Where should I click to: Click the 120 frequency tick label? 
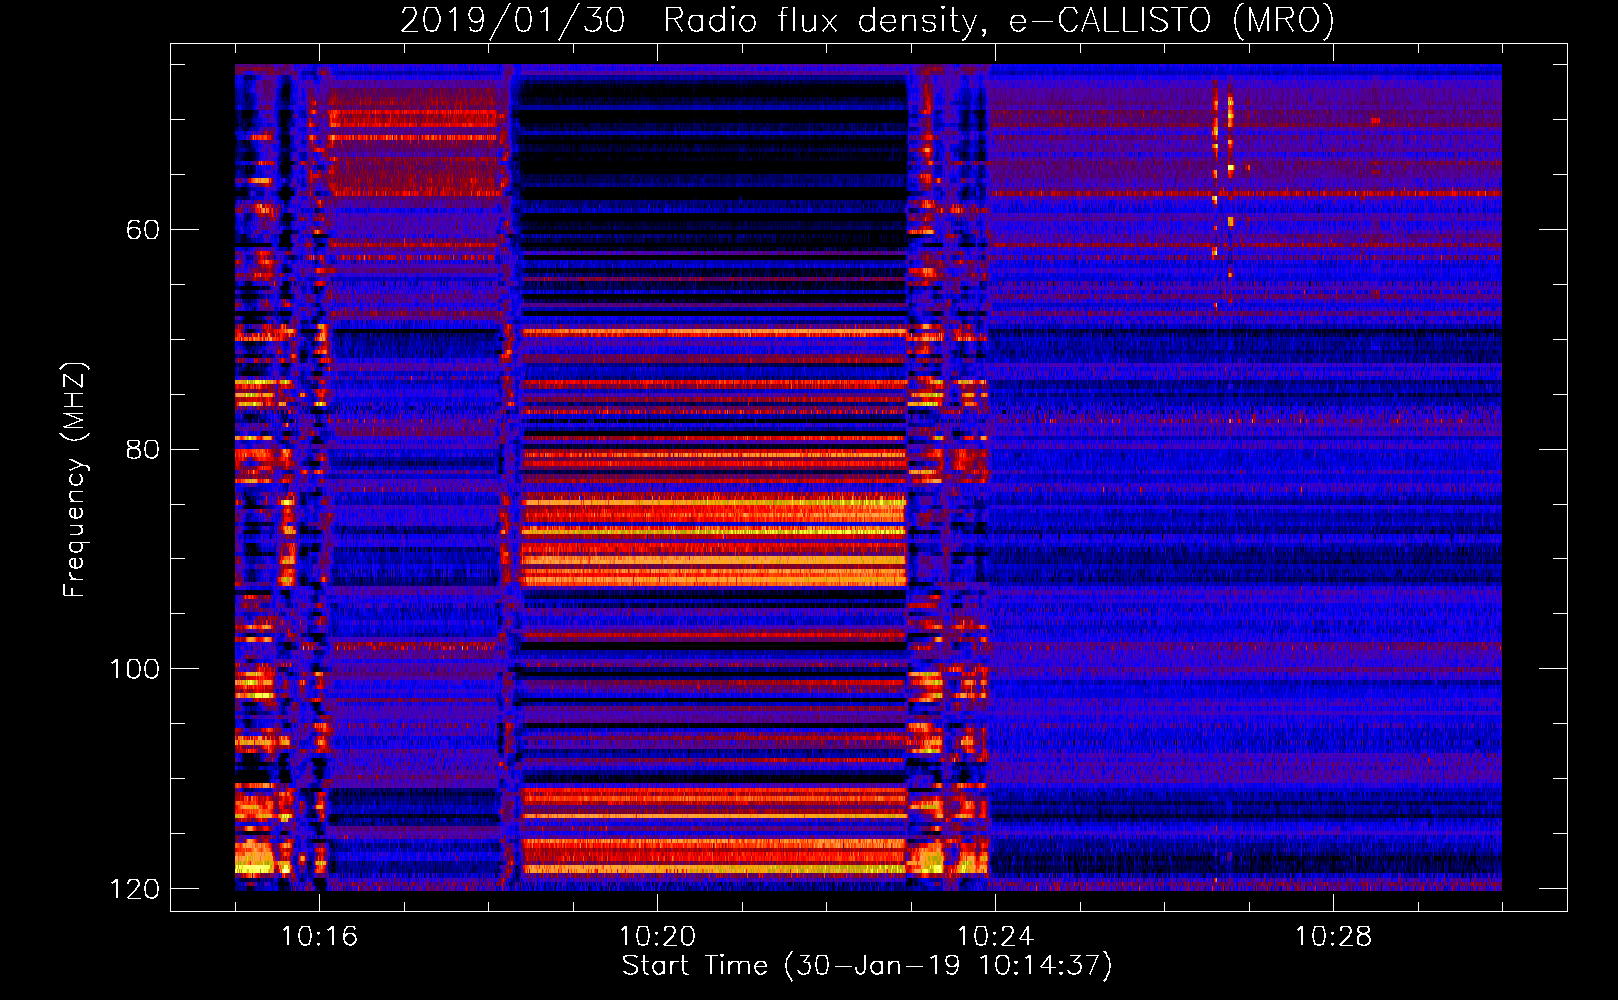tap(135, 889)
